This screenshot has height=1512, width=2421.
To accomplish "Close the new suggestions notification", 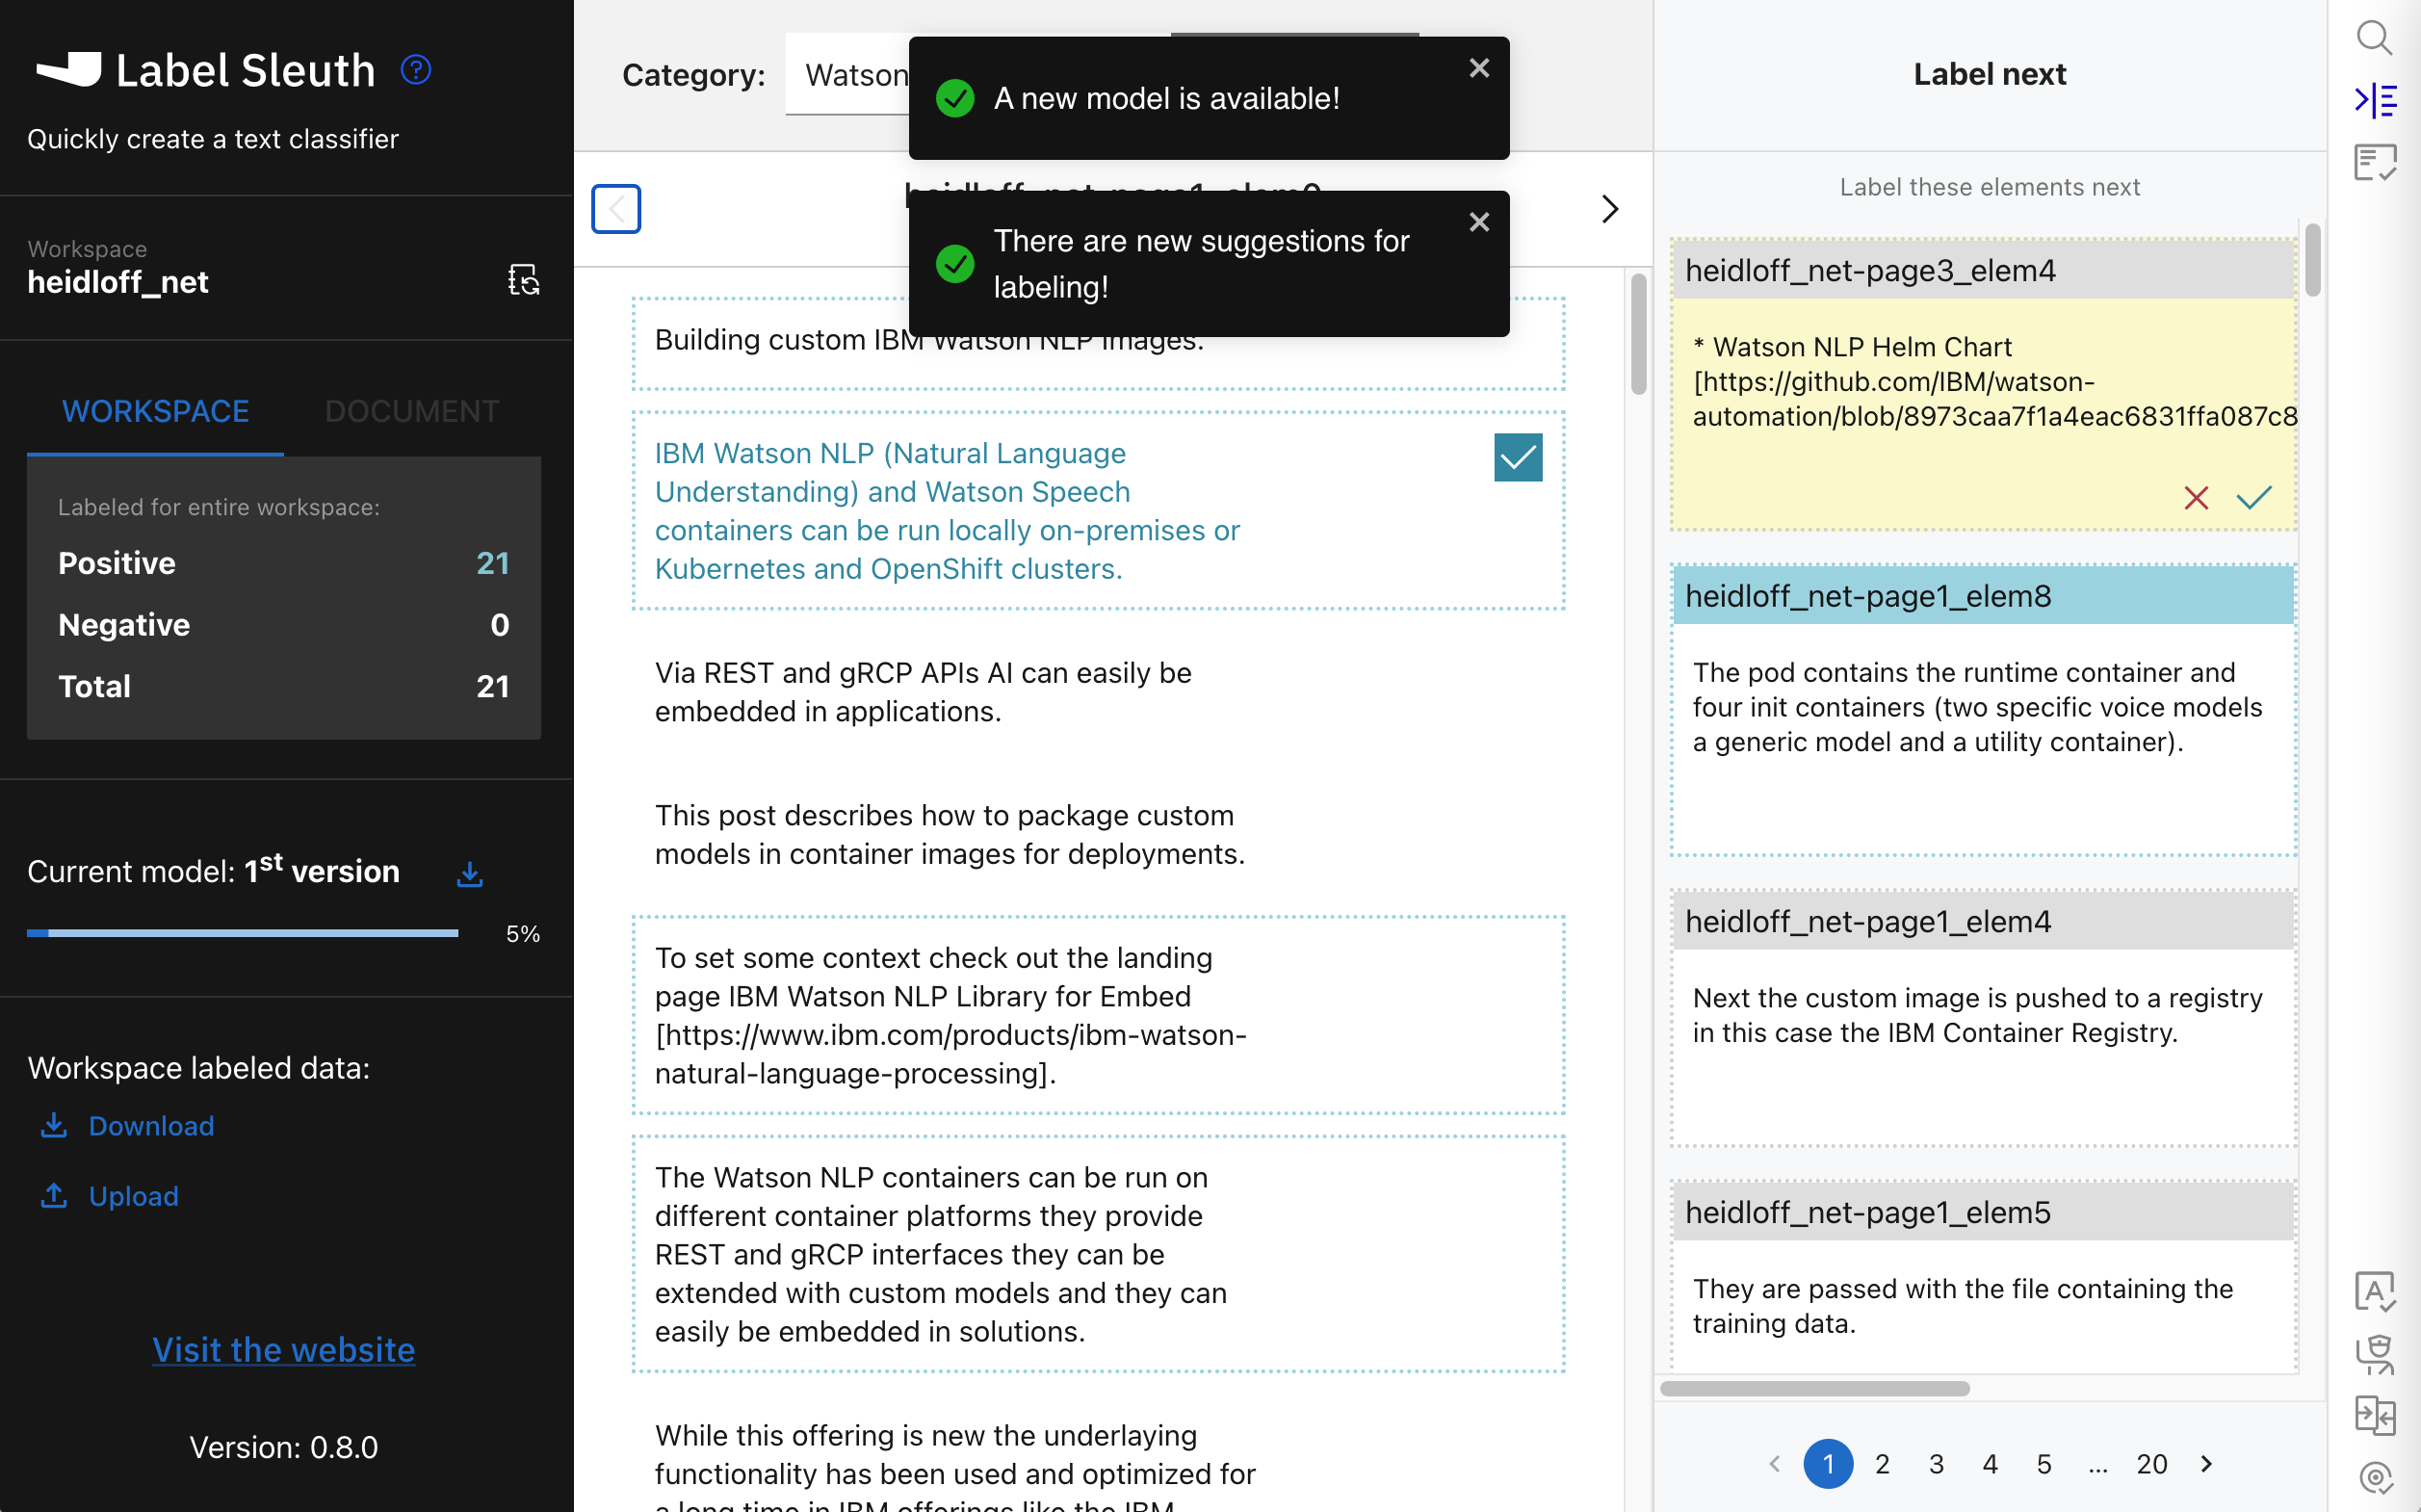I will (1479, 222).
